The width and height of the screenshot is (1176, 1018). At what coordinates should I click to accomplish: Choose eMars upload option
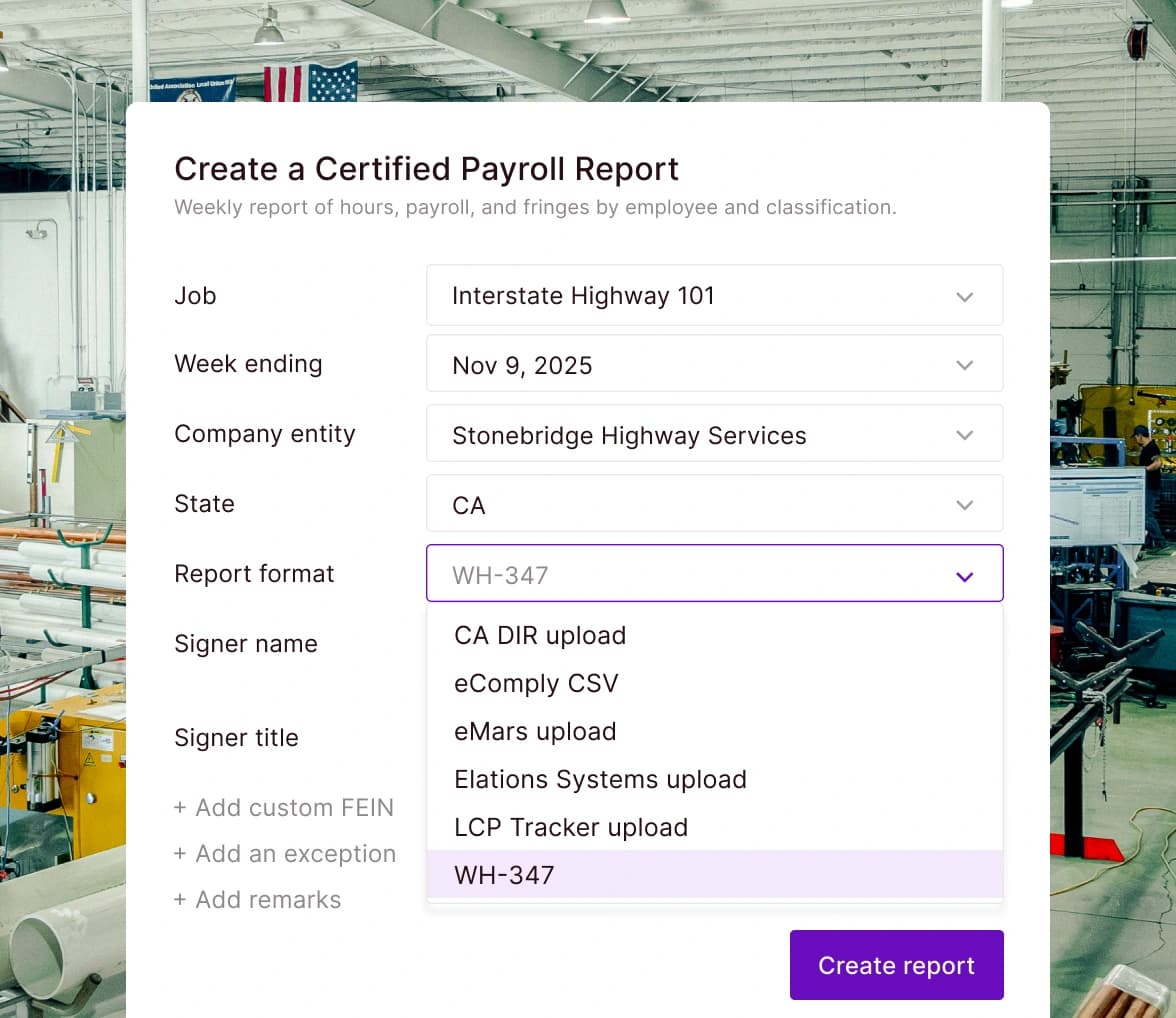(x=714, y=731)
